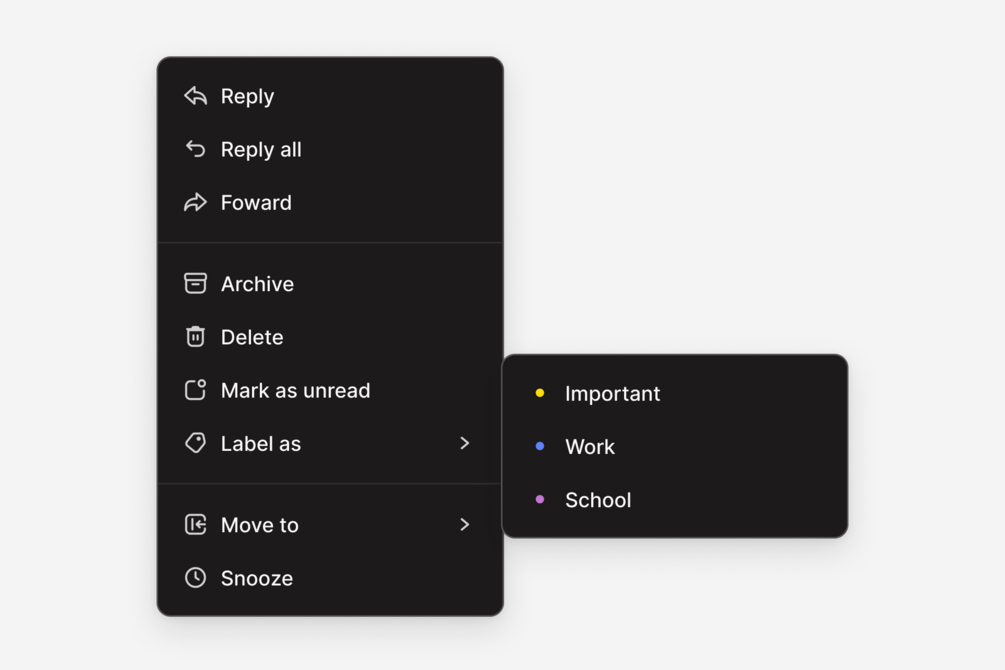Click the Reply all arrow icon
The image size is (1005, 670).
195,149
